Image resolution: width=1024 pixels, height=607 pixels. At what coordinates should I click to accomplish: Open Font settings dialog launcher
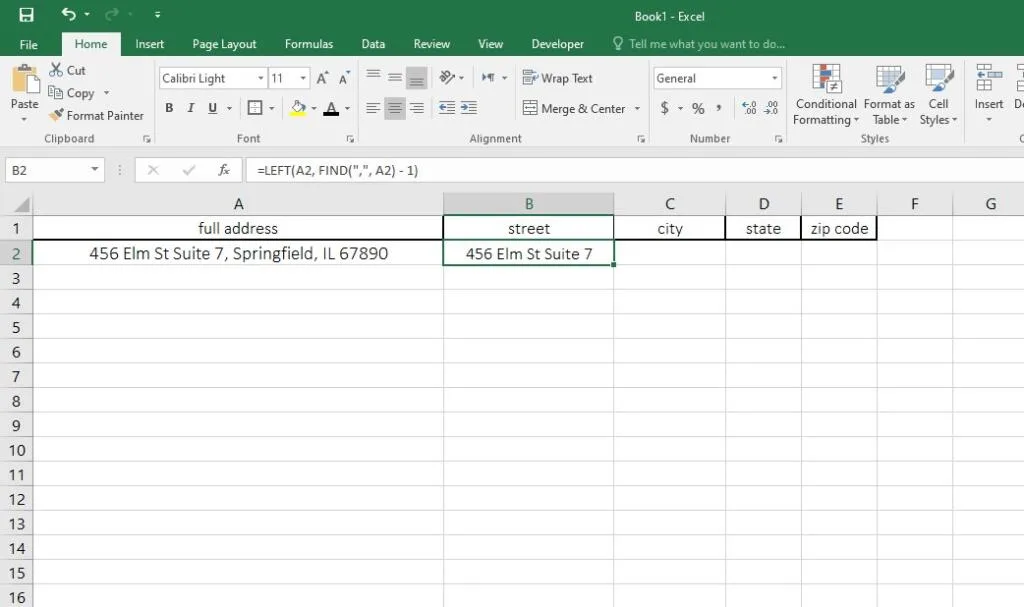(350, 139)
